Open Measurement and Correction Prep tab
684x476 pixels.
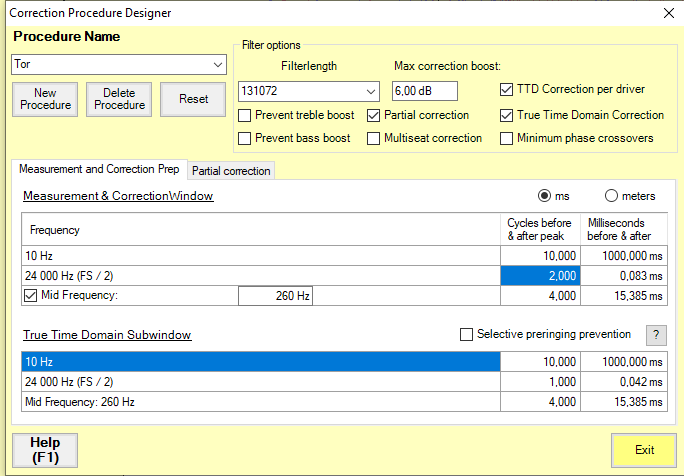(99, 170)
